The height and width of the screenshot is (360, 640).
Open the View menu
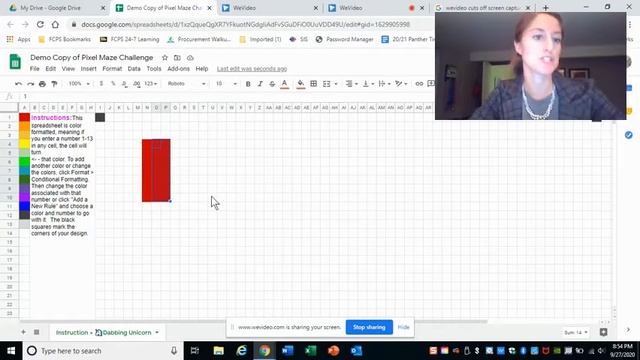pyautogui.click(x=68, y=69)
